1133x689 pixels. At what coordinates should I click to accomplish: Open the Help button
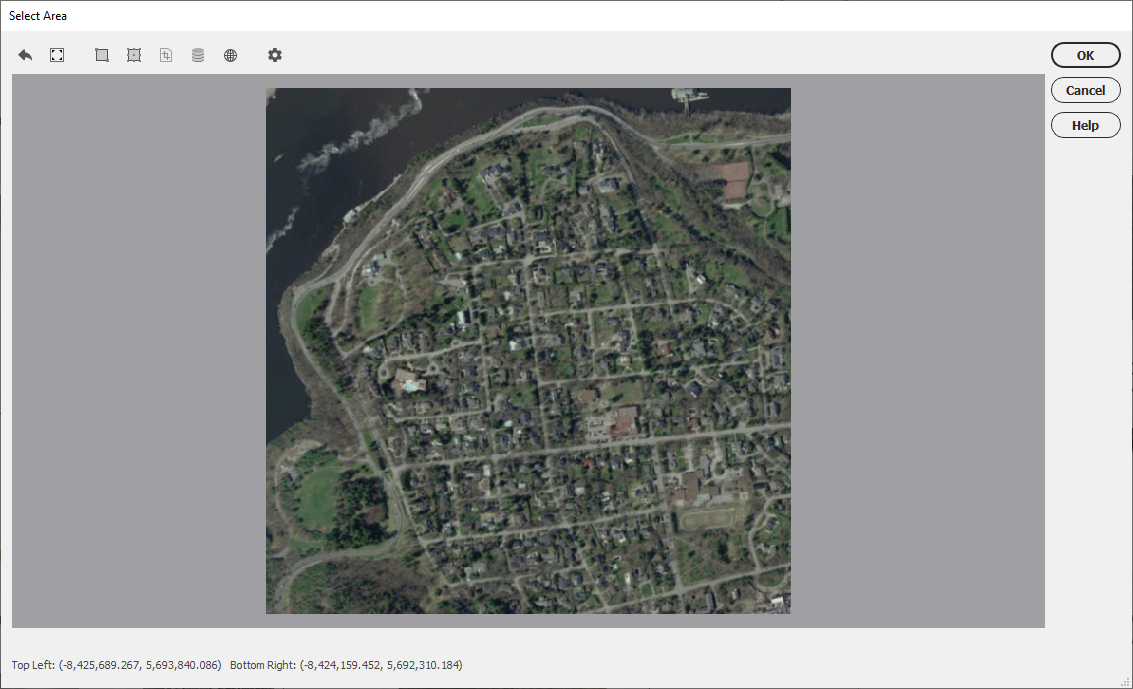coord(1085,125)
